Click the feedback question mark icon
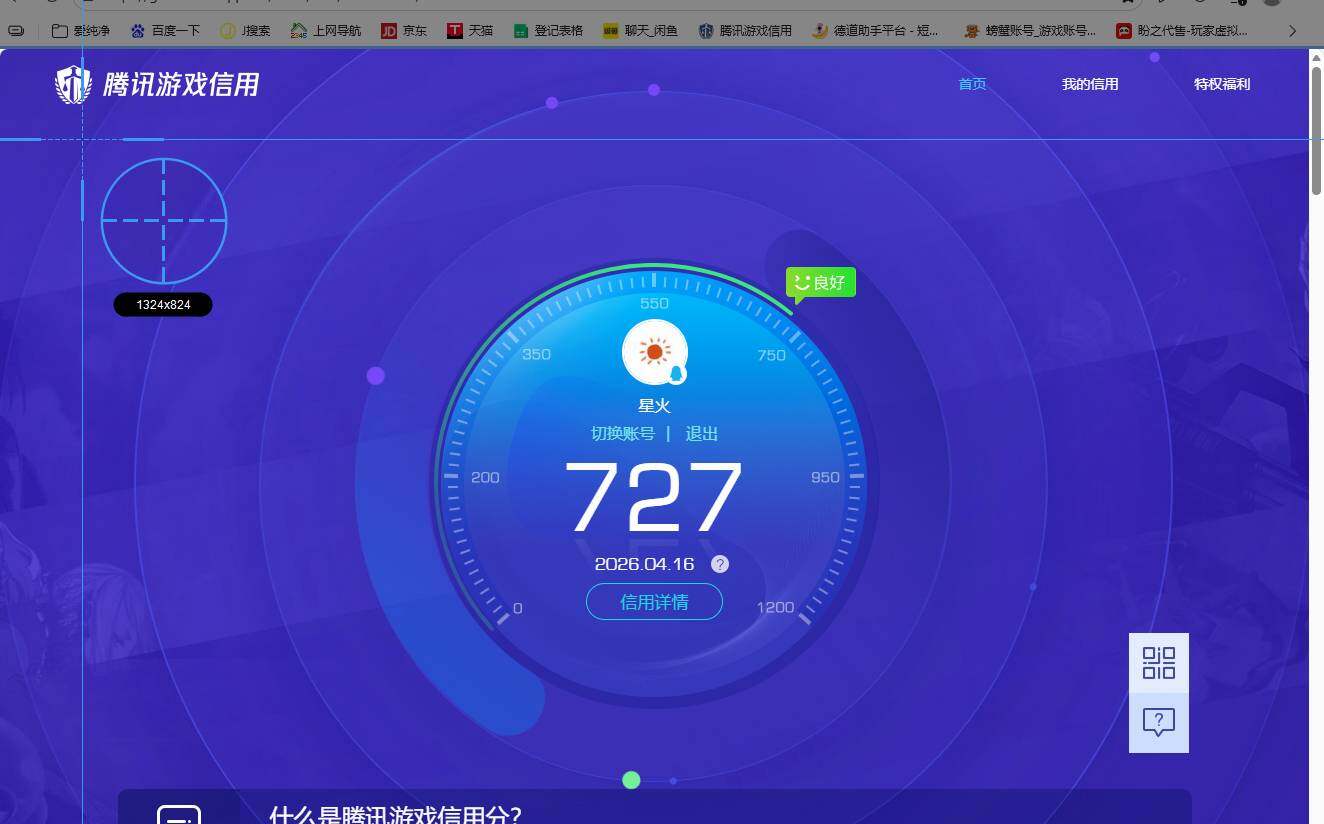 (x=1158, y=720)
